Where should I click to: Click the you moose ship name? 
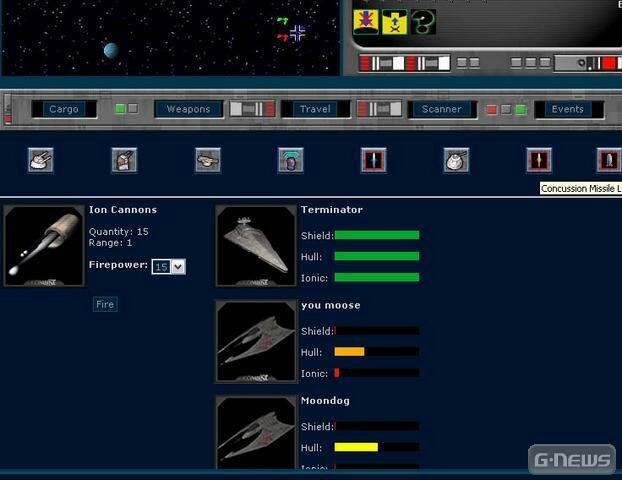point(331,305)
